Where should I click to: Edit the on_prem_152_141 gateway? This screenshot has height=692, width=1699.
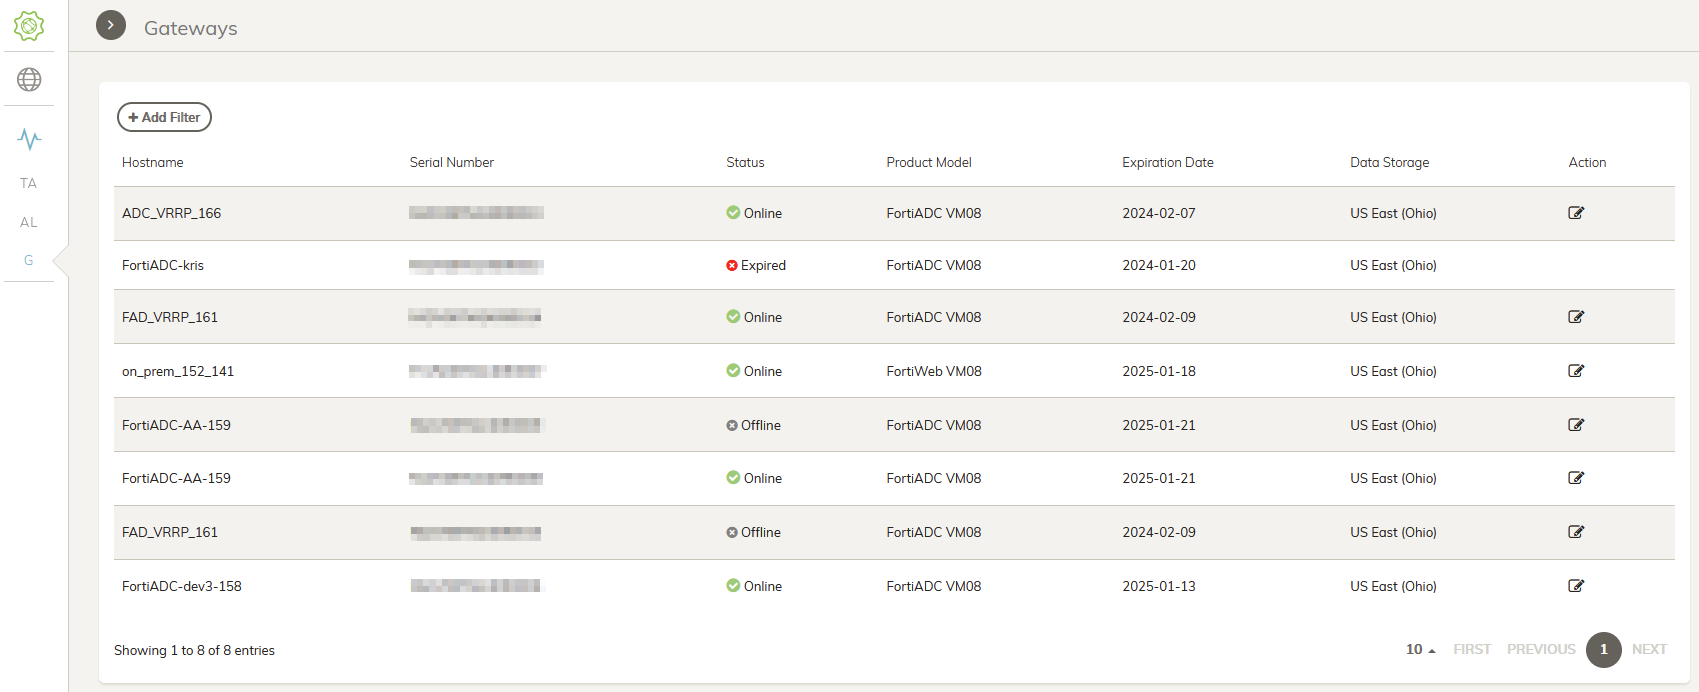click(x=1576, y=371)
